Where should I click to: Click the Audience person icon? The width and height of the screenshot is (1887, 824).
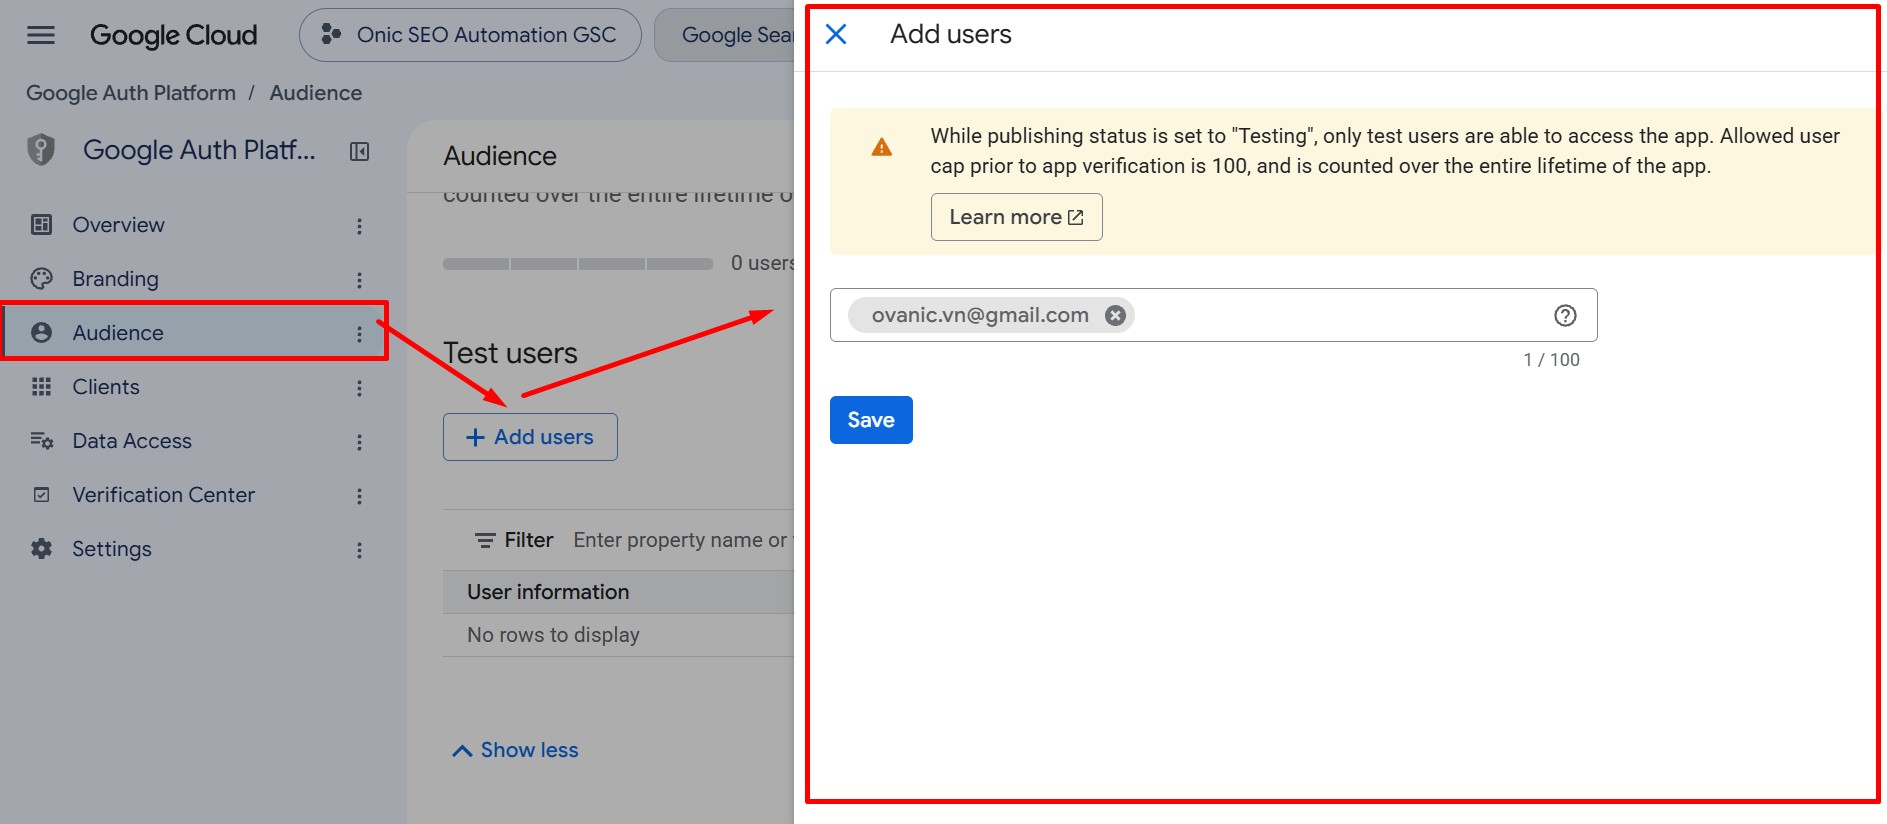pyautogui.click(x=41, y=333)
